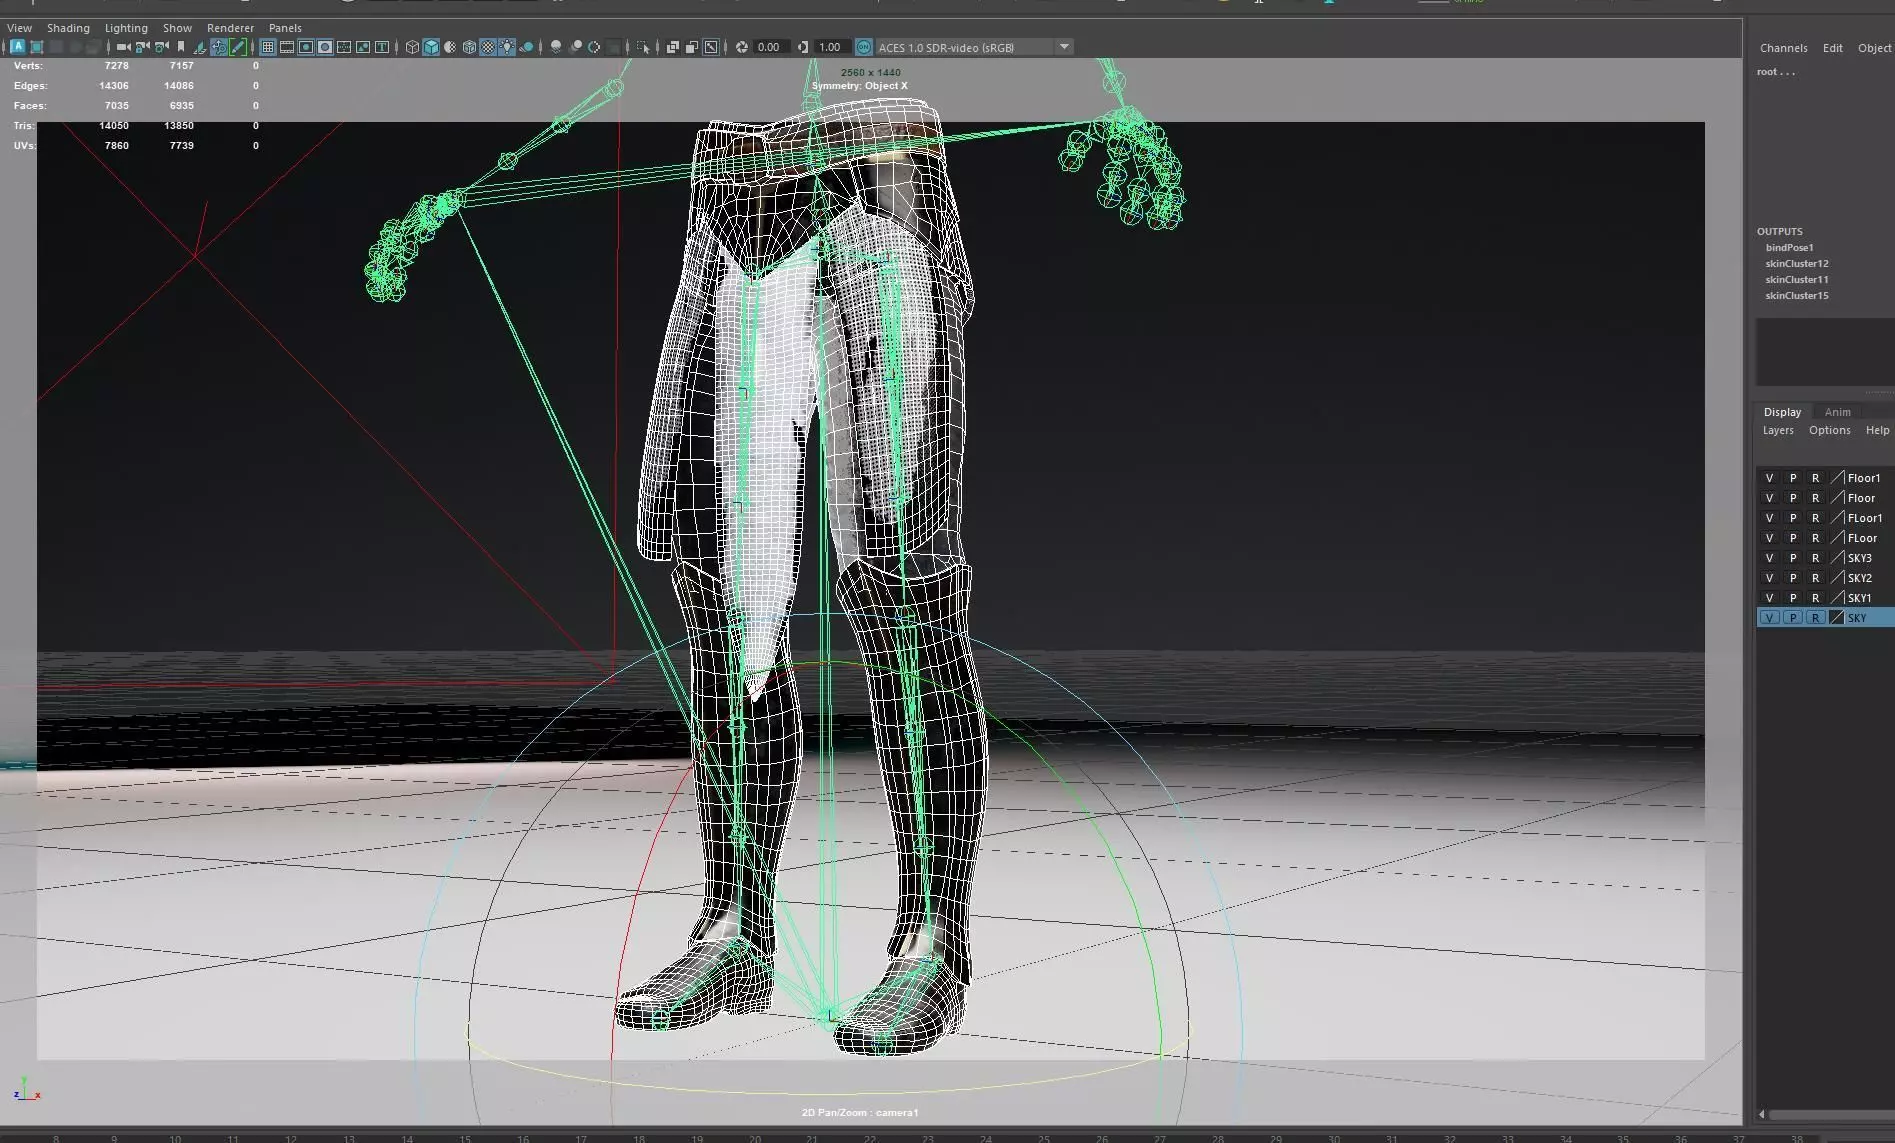Viewport: 1895px width, 1143px height.
Task: Toggle the Motion Blur icon
Action: click(575, 47)
